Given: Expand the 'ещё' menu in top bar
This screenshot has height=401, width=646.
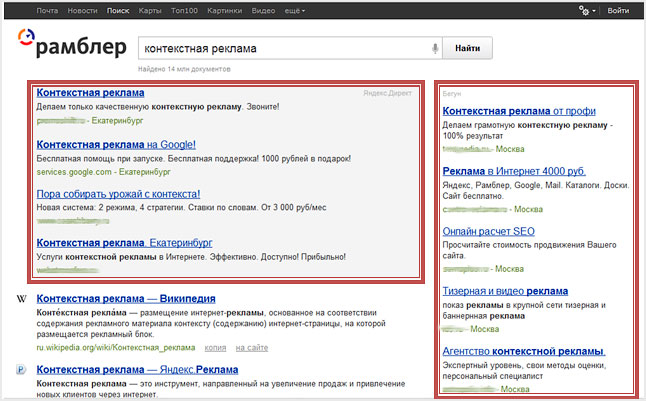Looking at the screenshot, I should tap(295, 11).
